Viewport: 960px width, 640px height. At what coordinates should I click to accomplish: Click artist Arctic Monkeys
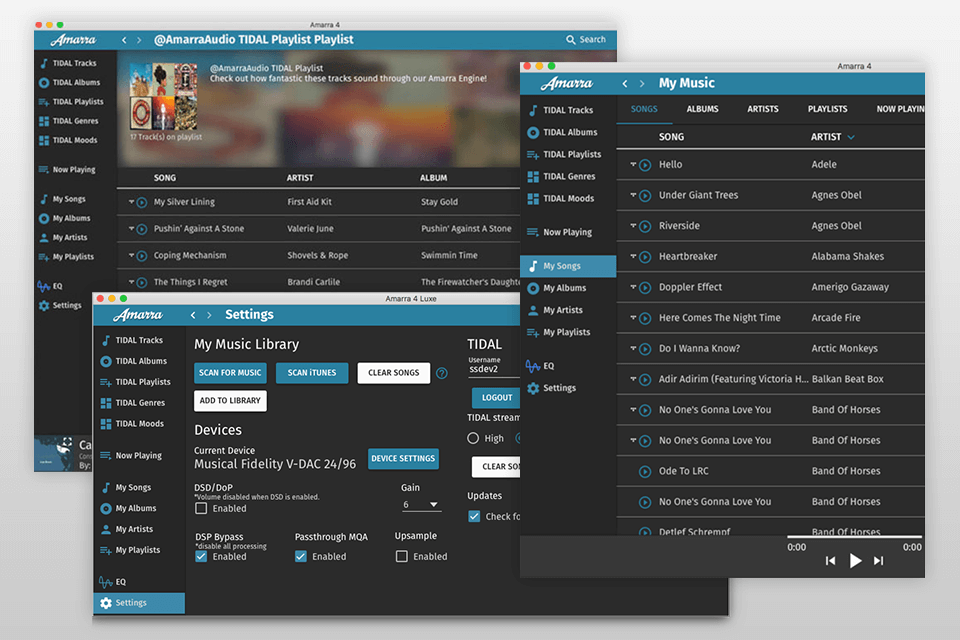coord(844,348)
